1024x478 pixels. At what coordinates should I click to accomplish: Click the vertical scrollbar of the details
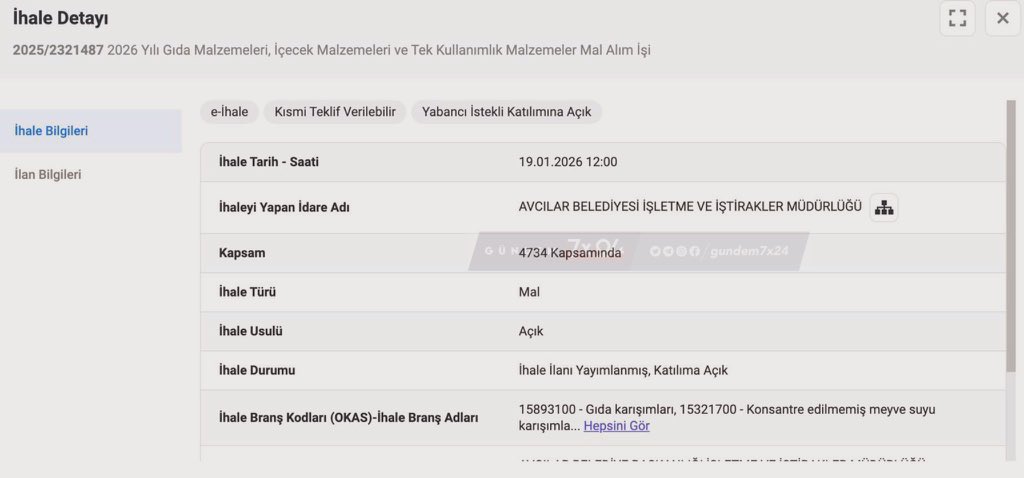click(x=1010, y=240)
